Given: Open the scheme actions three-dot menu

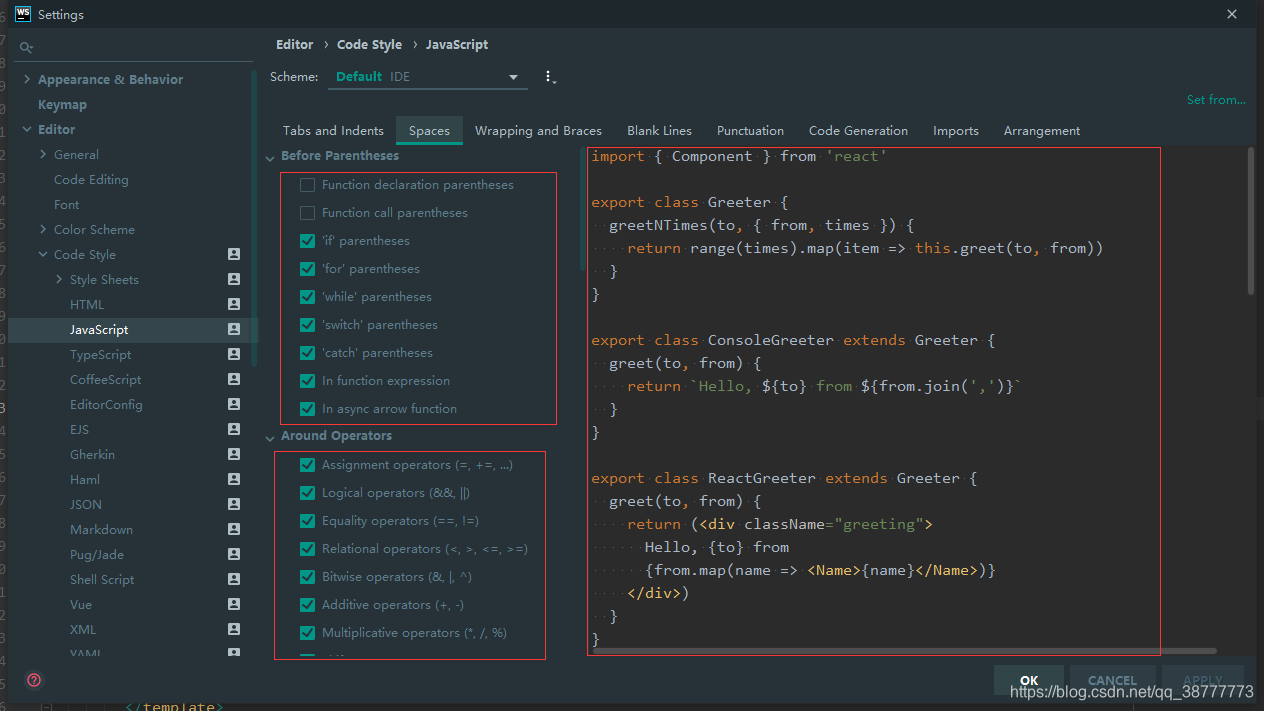Looking at the screenshot, I should pyautogui.click(x=549, y=77).
